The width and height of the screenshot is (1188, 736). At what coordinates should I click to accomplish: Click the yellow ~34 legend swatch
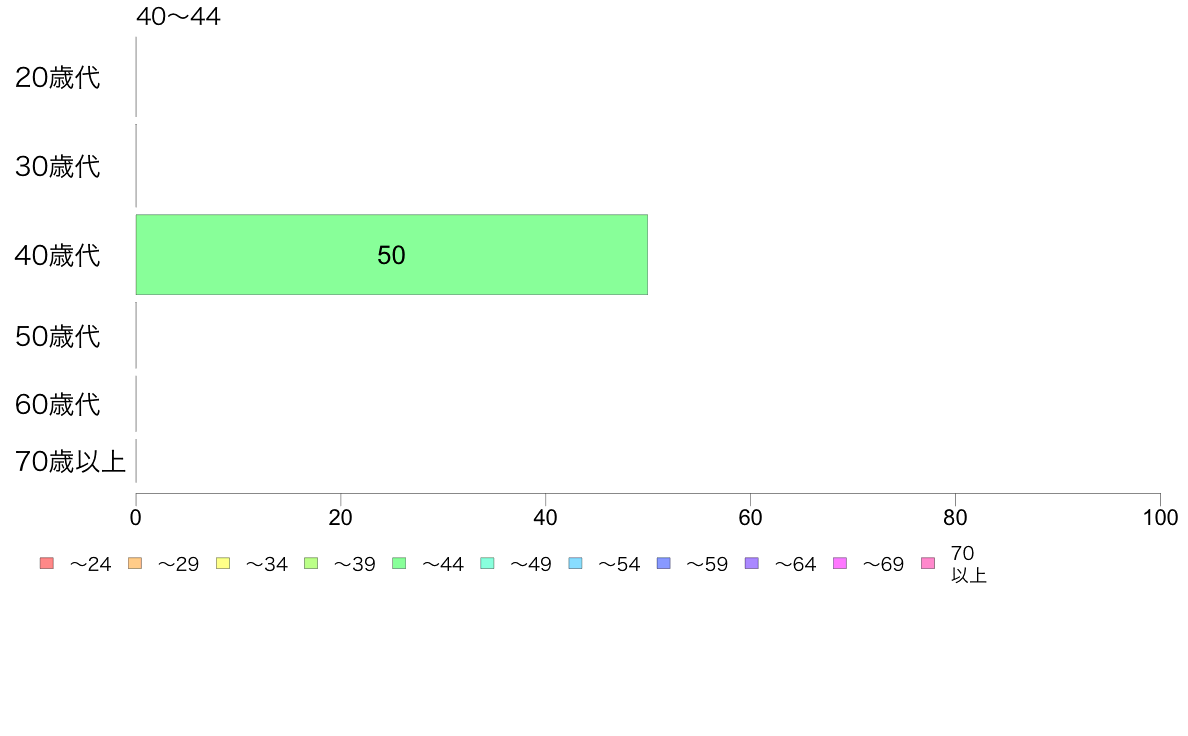[223, 563]
